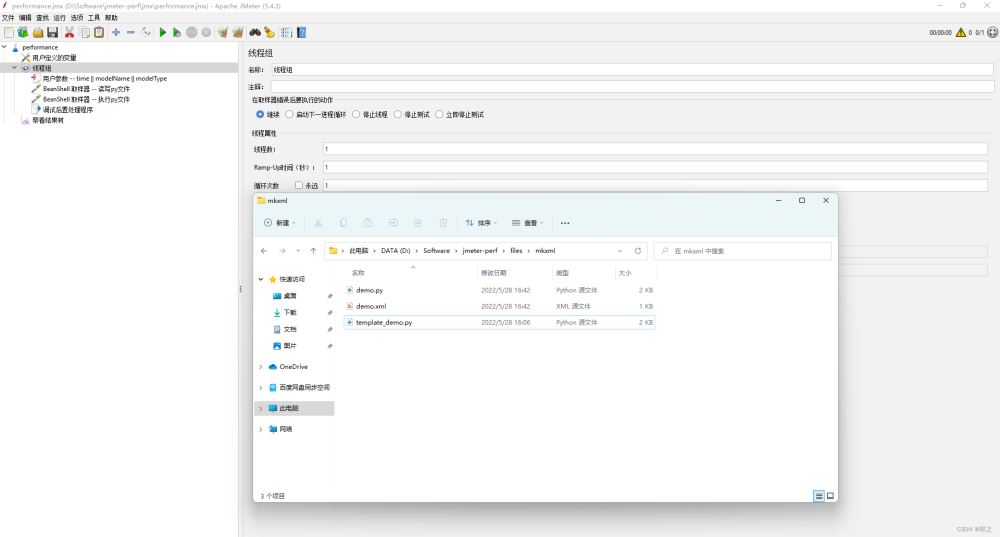
Task: Select BeanShell 取样器 执行py文件 item
Action: pos(86,99)
